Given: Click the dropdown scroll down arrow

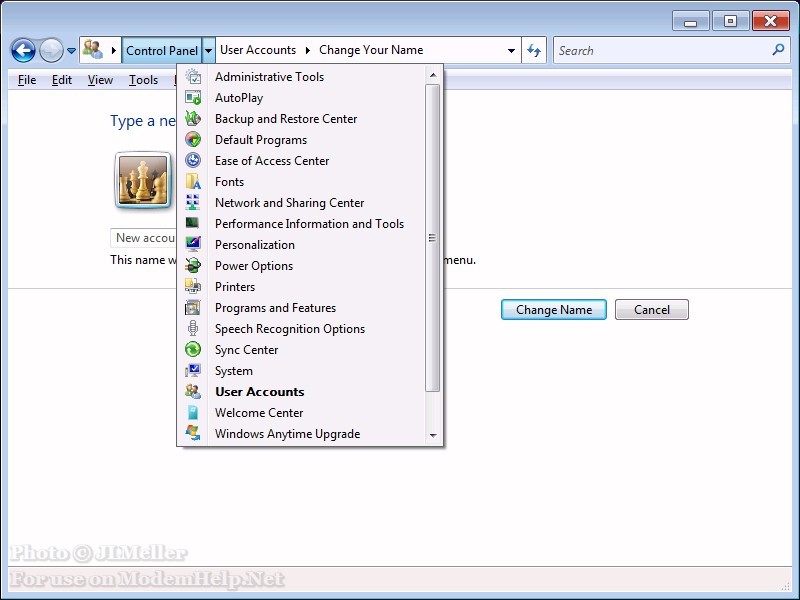Looking at the screenshot, I should 433,435.
